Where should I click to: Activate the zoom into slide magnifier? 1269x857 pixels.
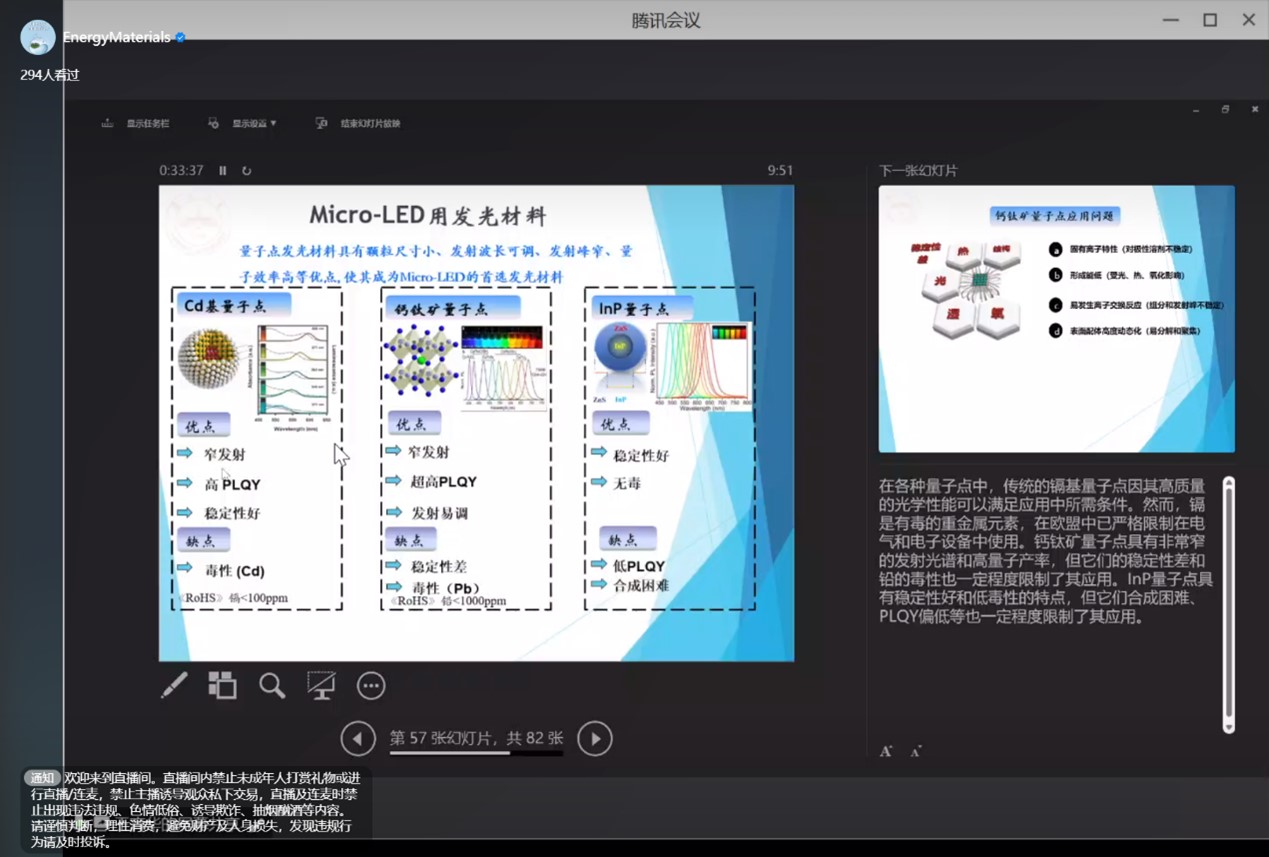pyautogui.click(x=272, y=685)
